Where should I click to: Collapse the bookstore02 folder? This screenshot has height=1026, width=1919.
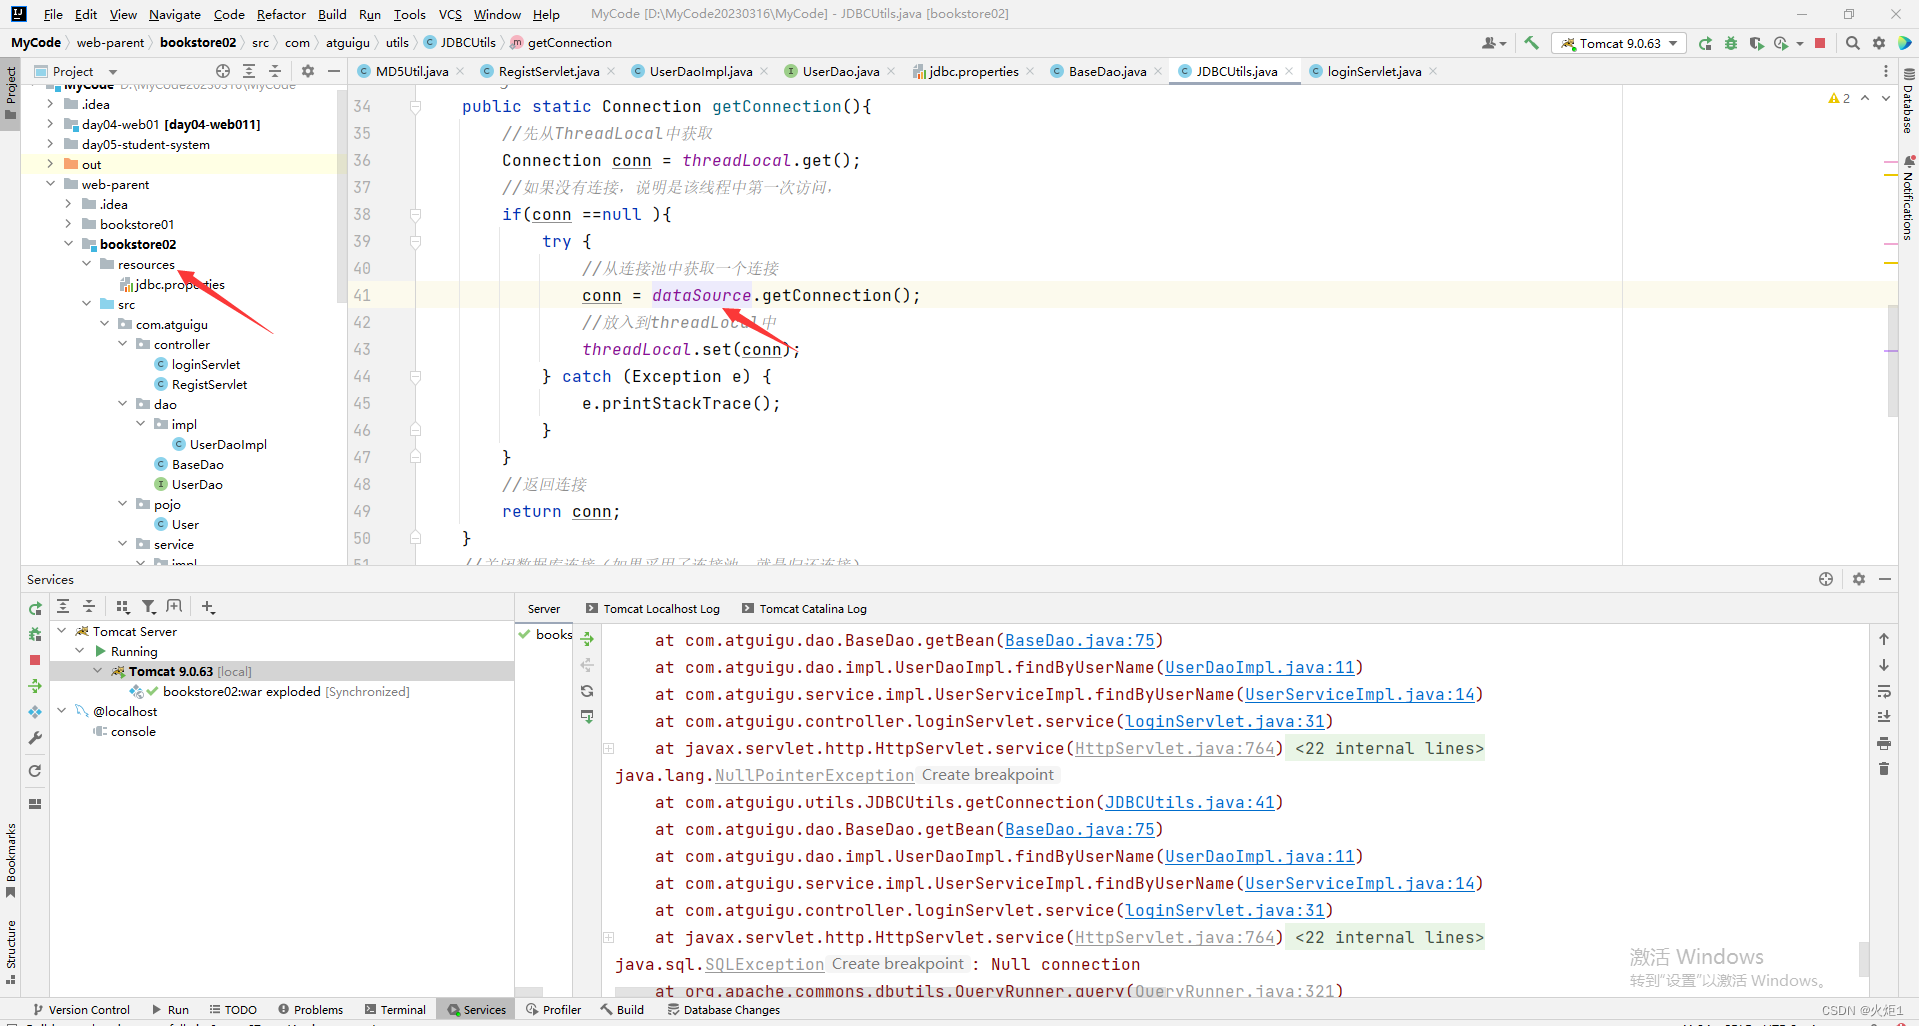[x=68, y=244]
